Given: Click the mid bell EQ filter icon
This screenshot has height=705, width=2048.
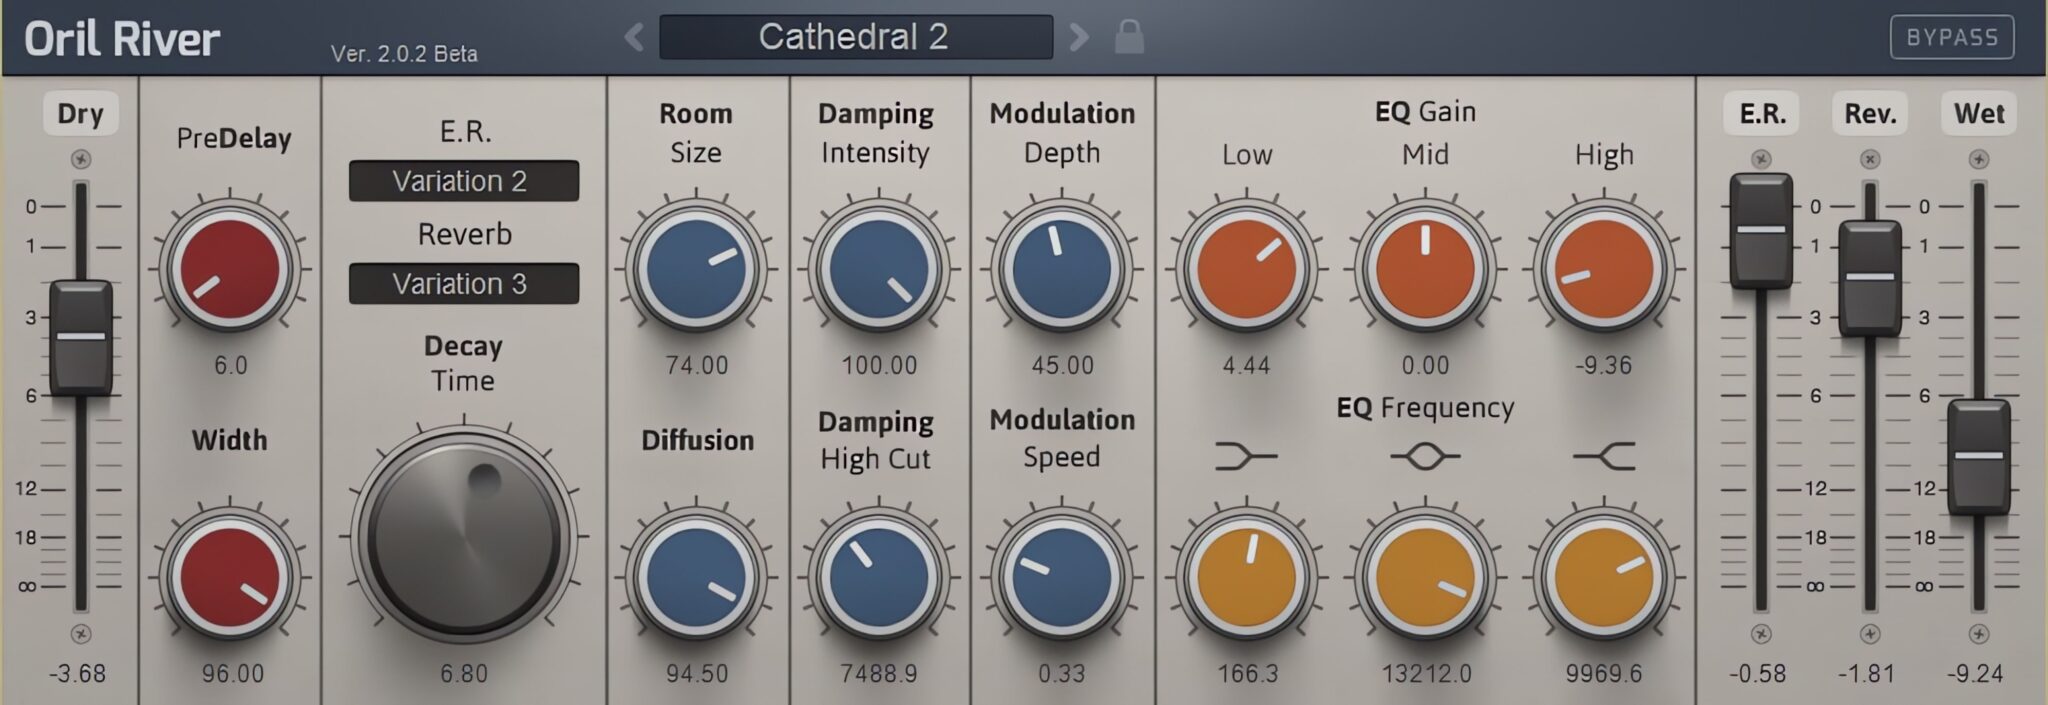Looking at the screenshot, I should click(1425, 458).
